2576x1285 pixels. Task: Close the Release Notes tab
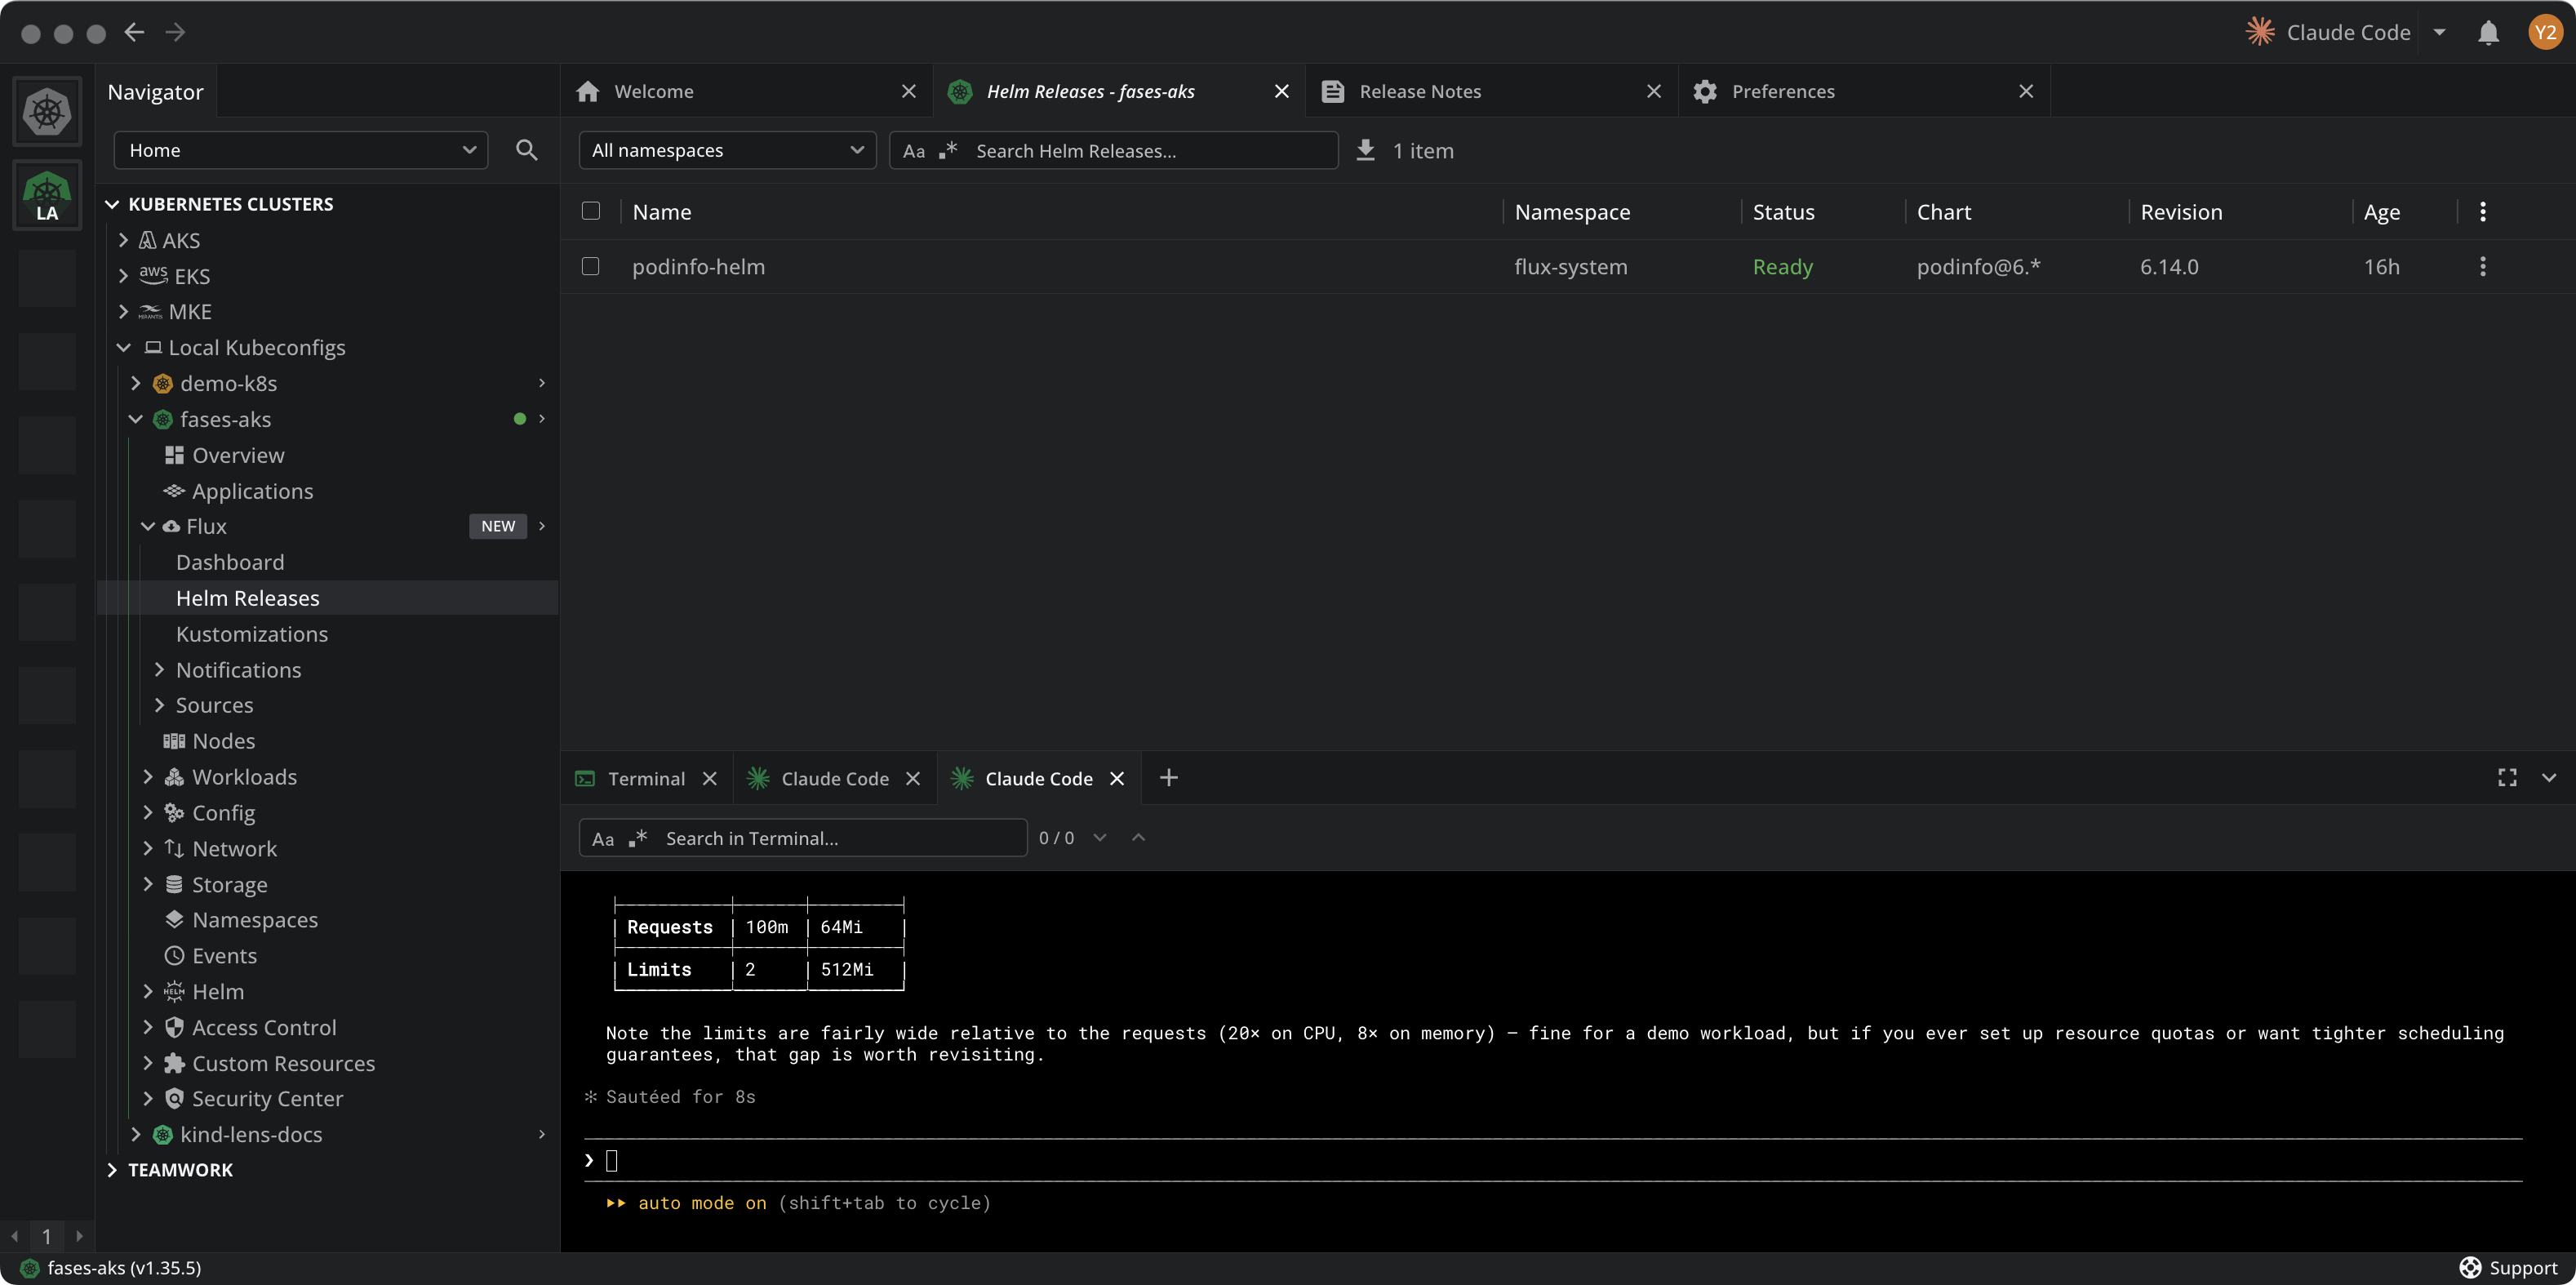click(x=1654, y=91)
